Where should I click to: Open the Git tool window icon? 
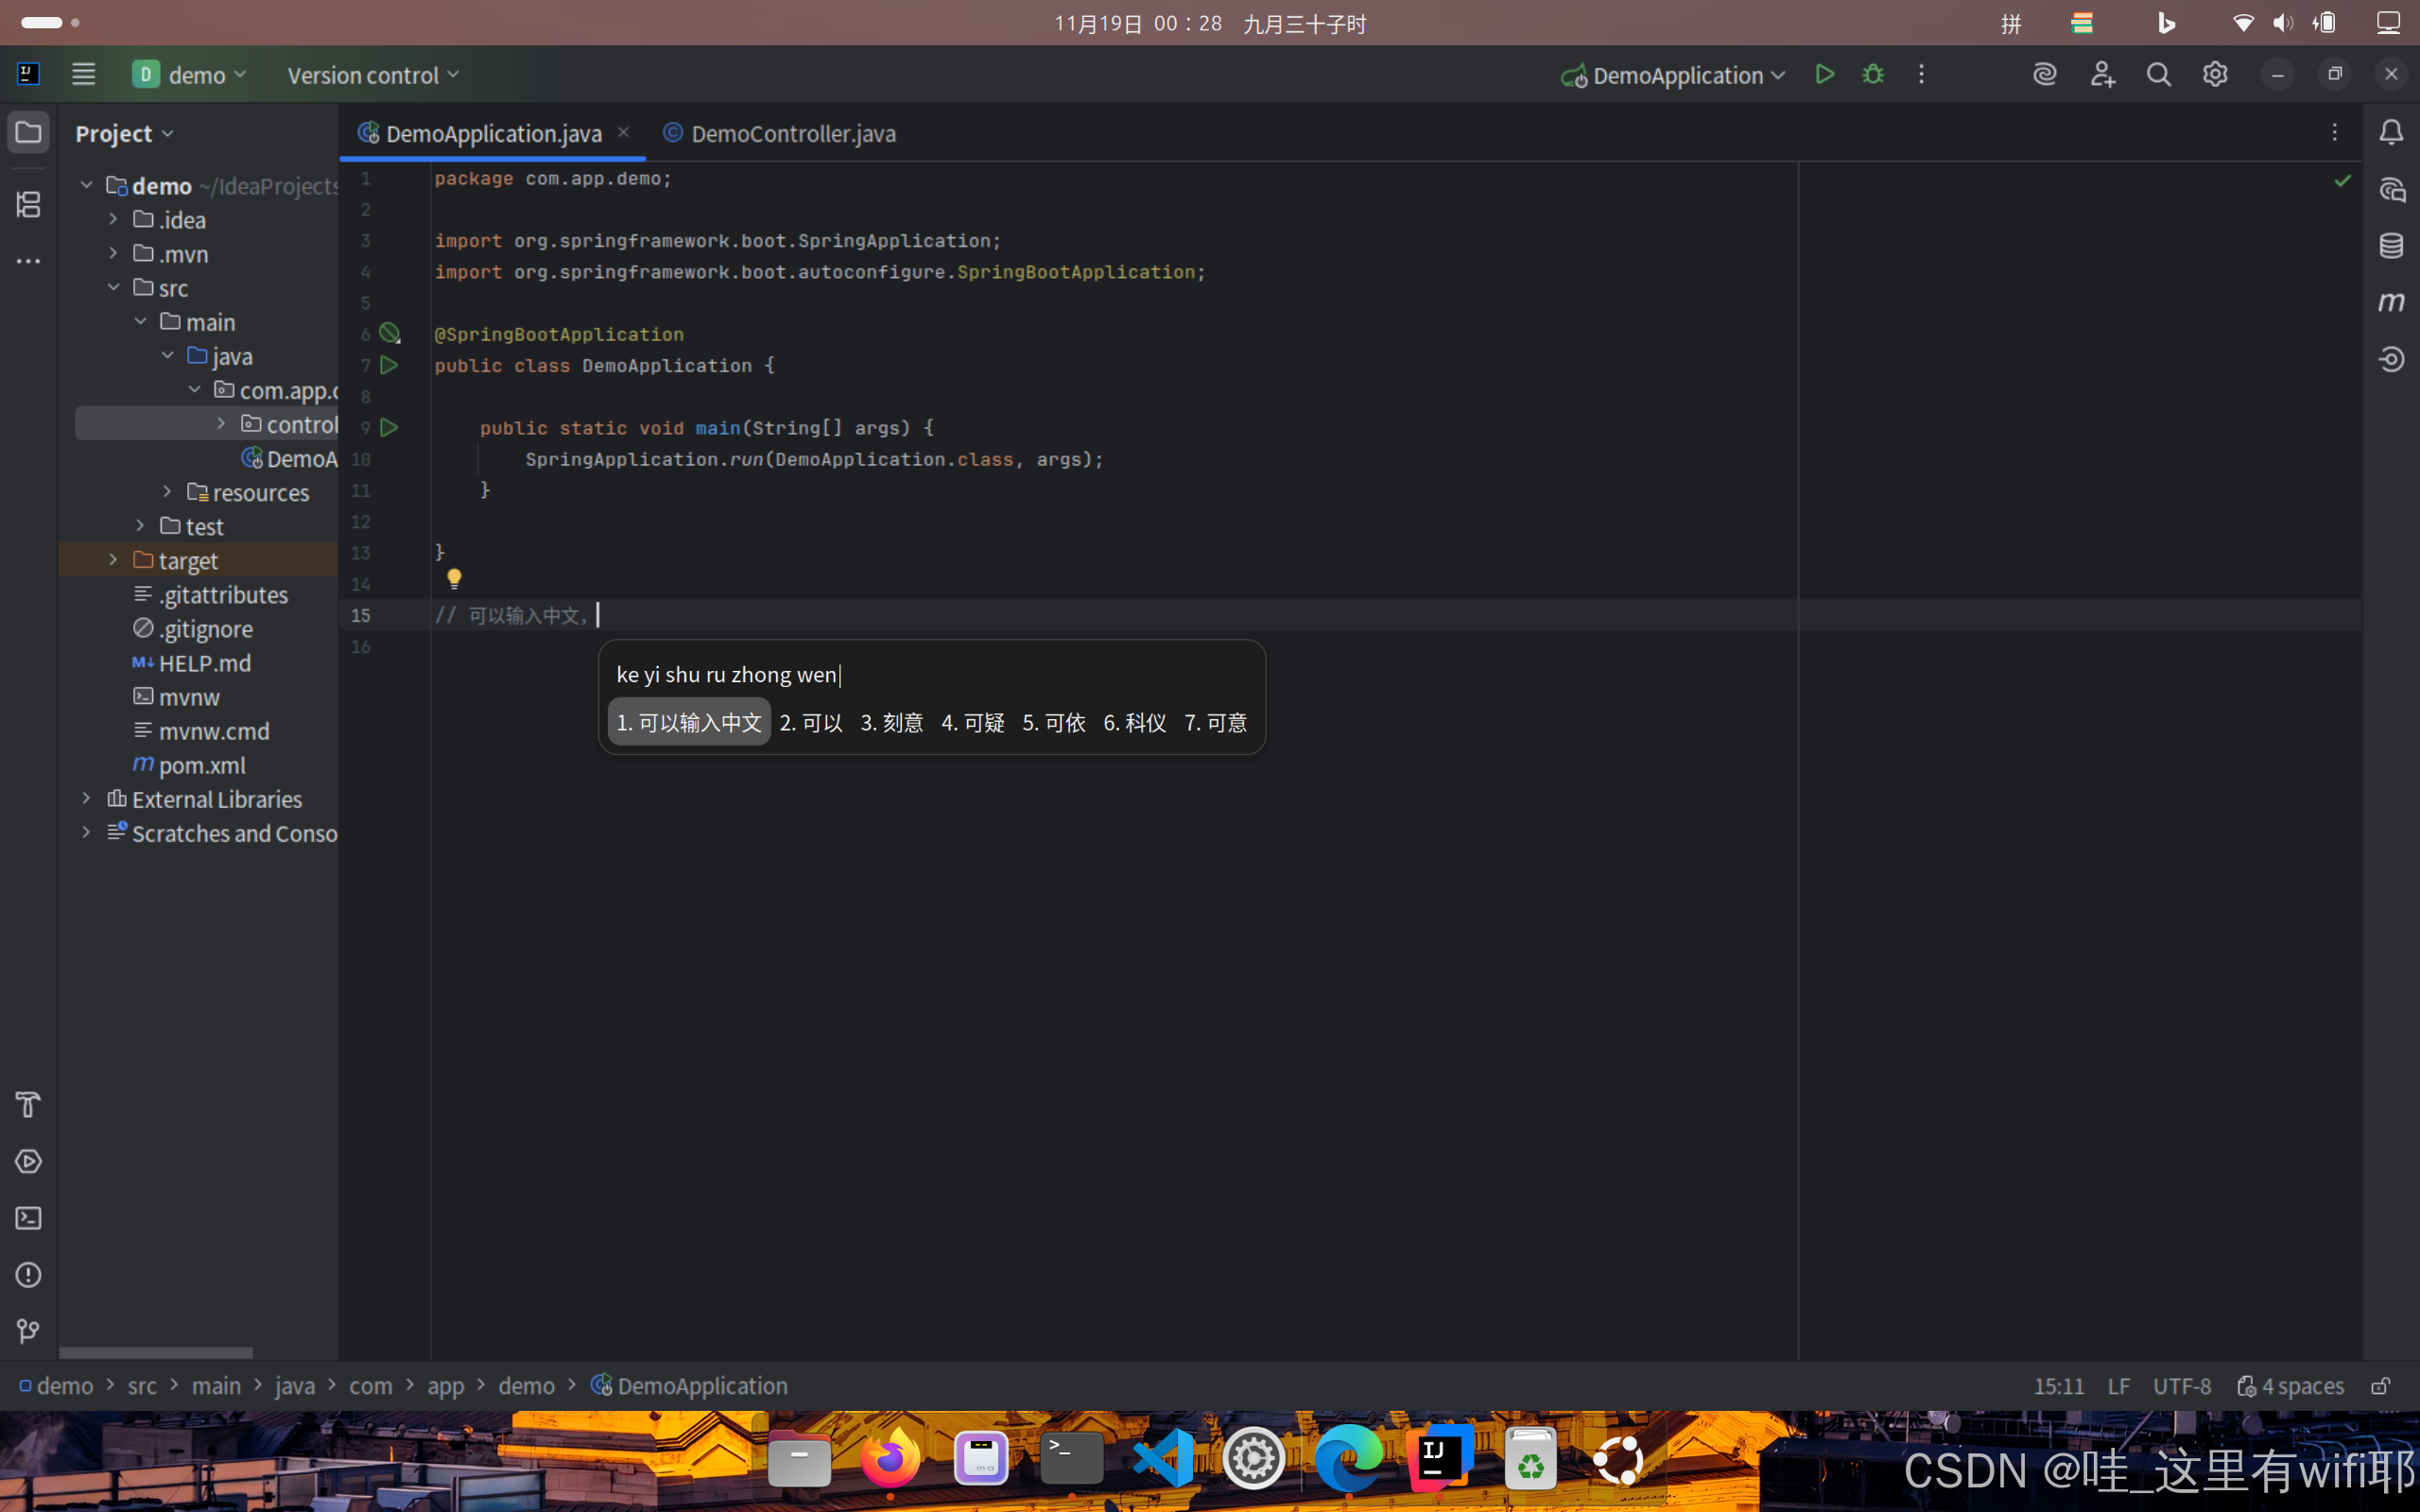coord(28,1330)
